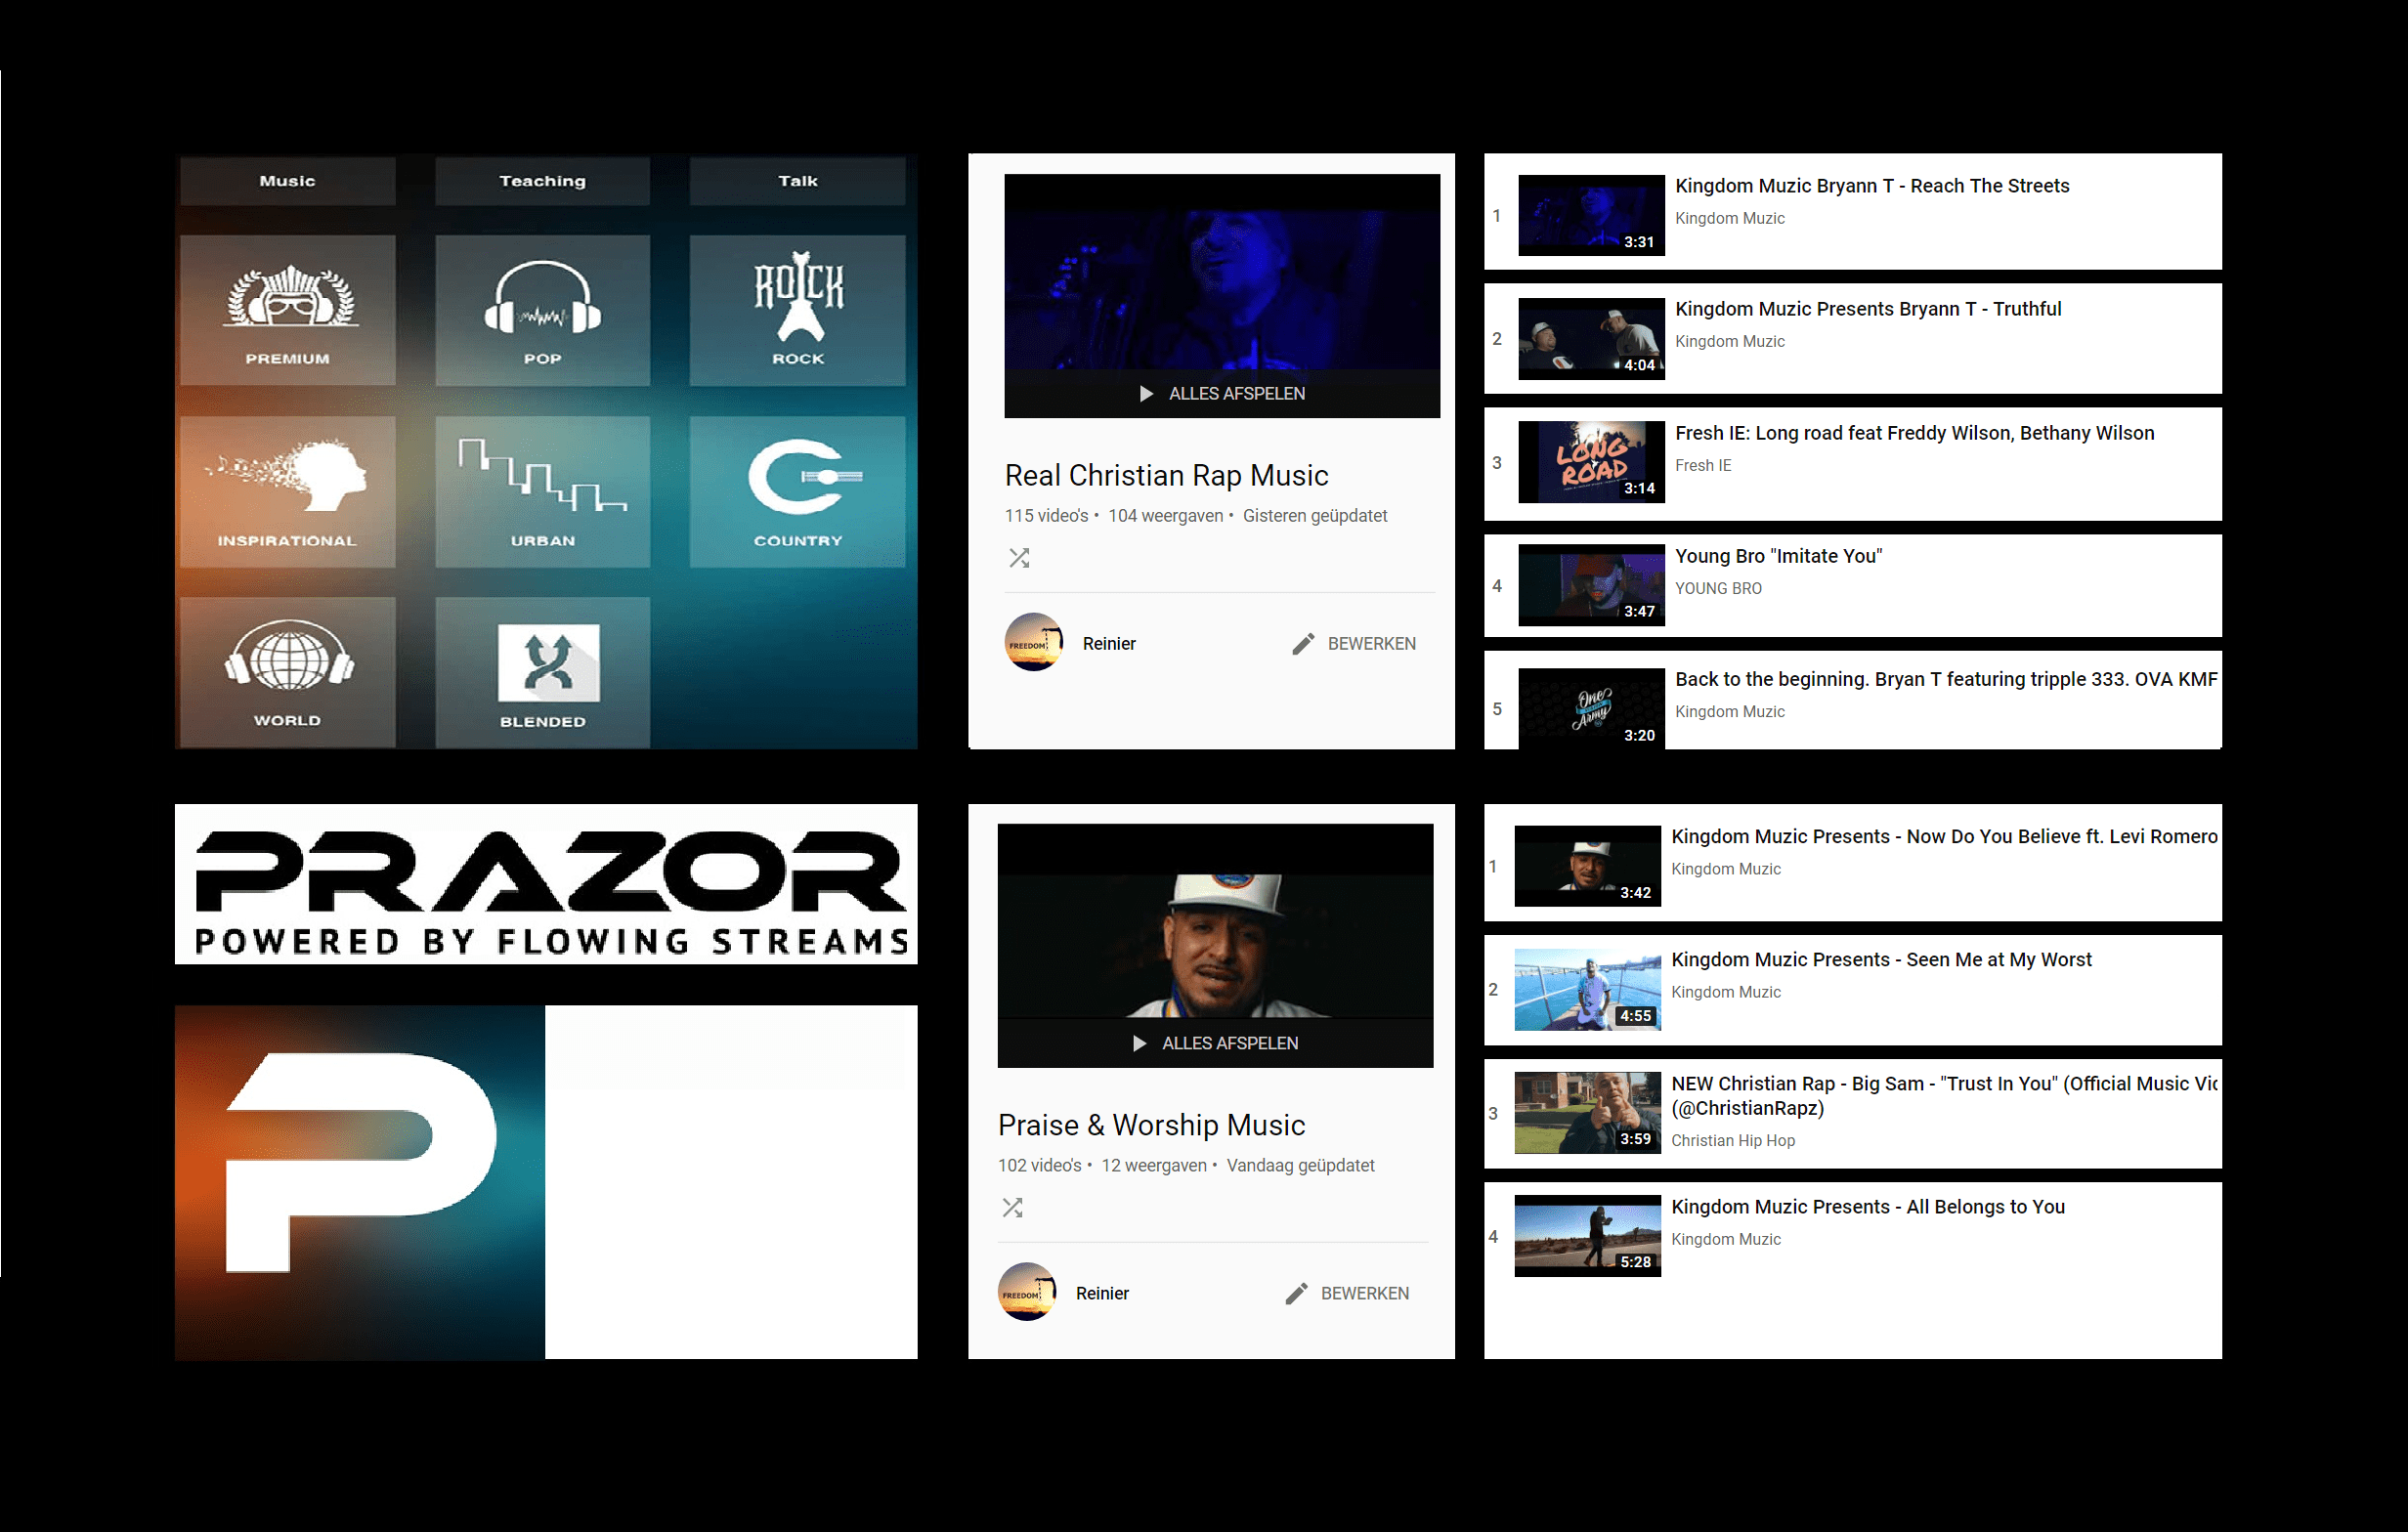
Task: Open the Rock guitar category tile
Action: click(x=798, y=310)
